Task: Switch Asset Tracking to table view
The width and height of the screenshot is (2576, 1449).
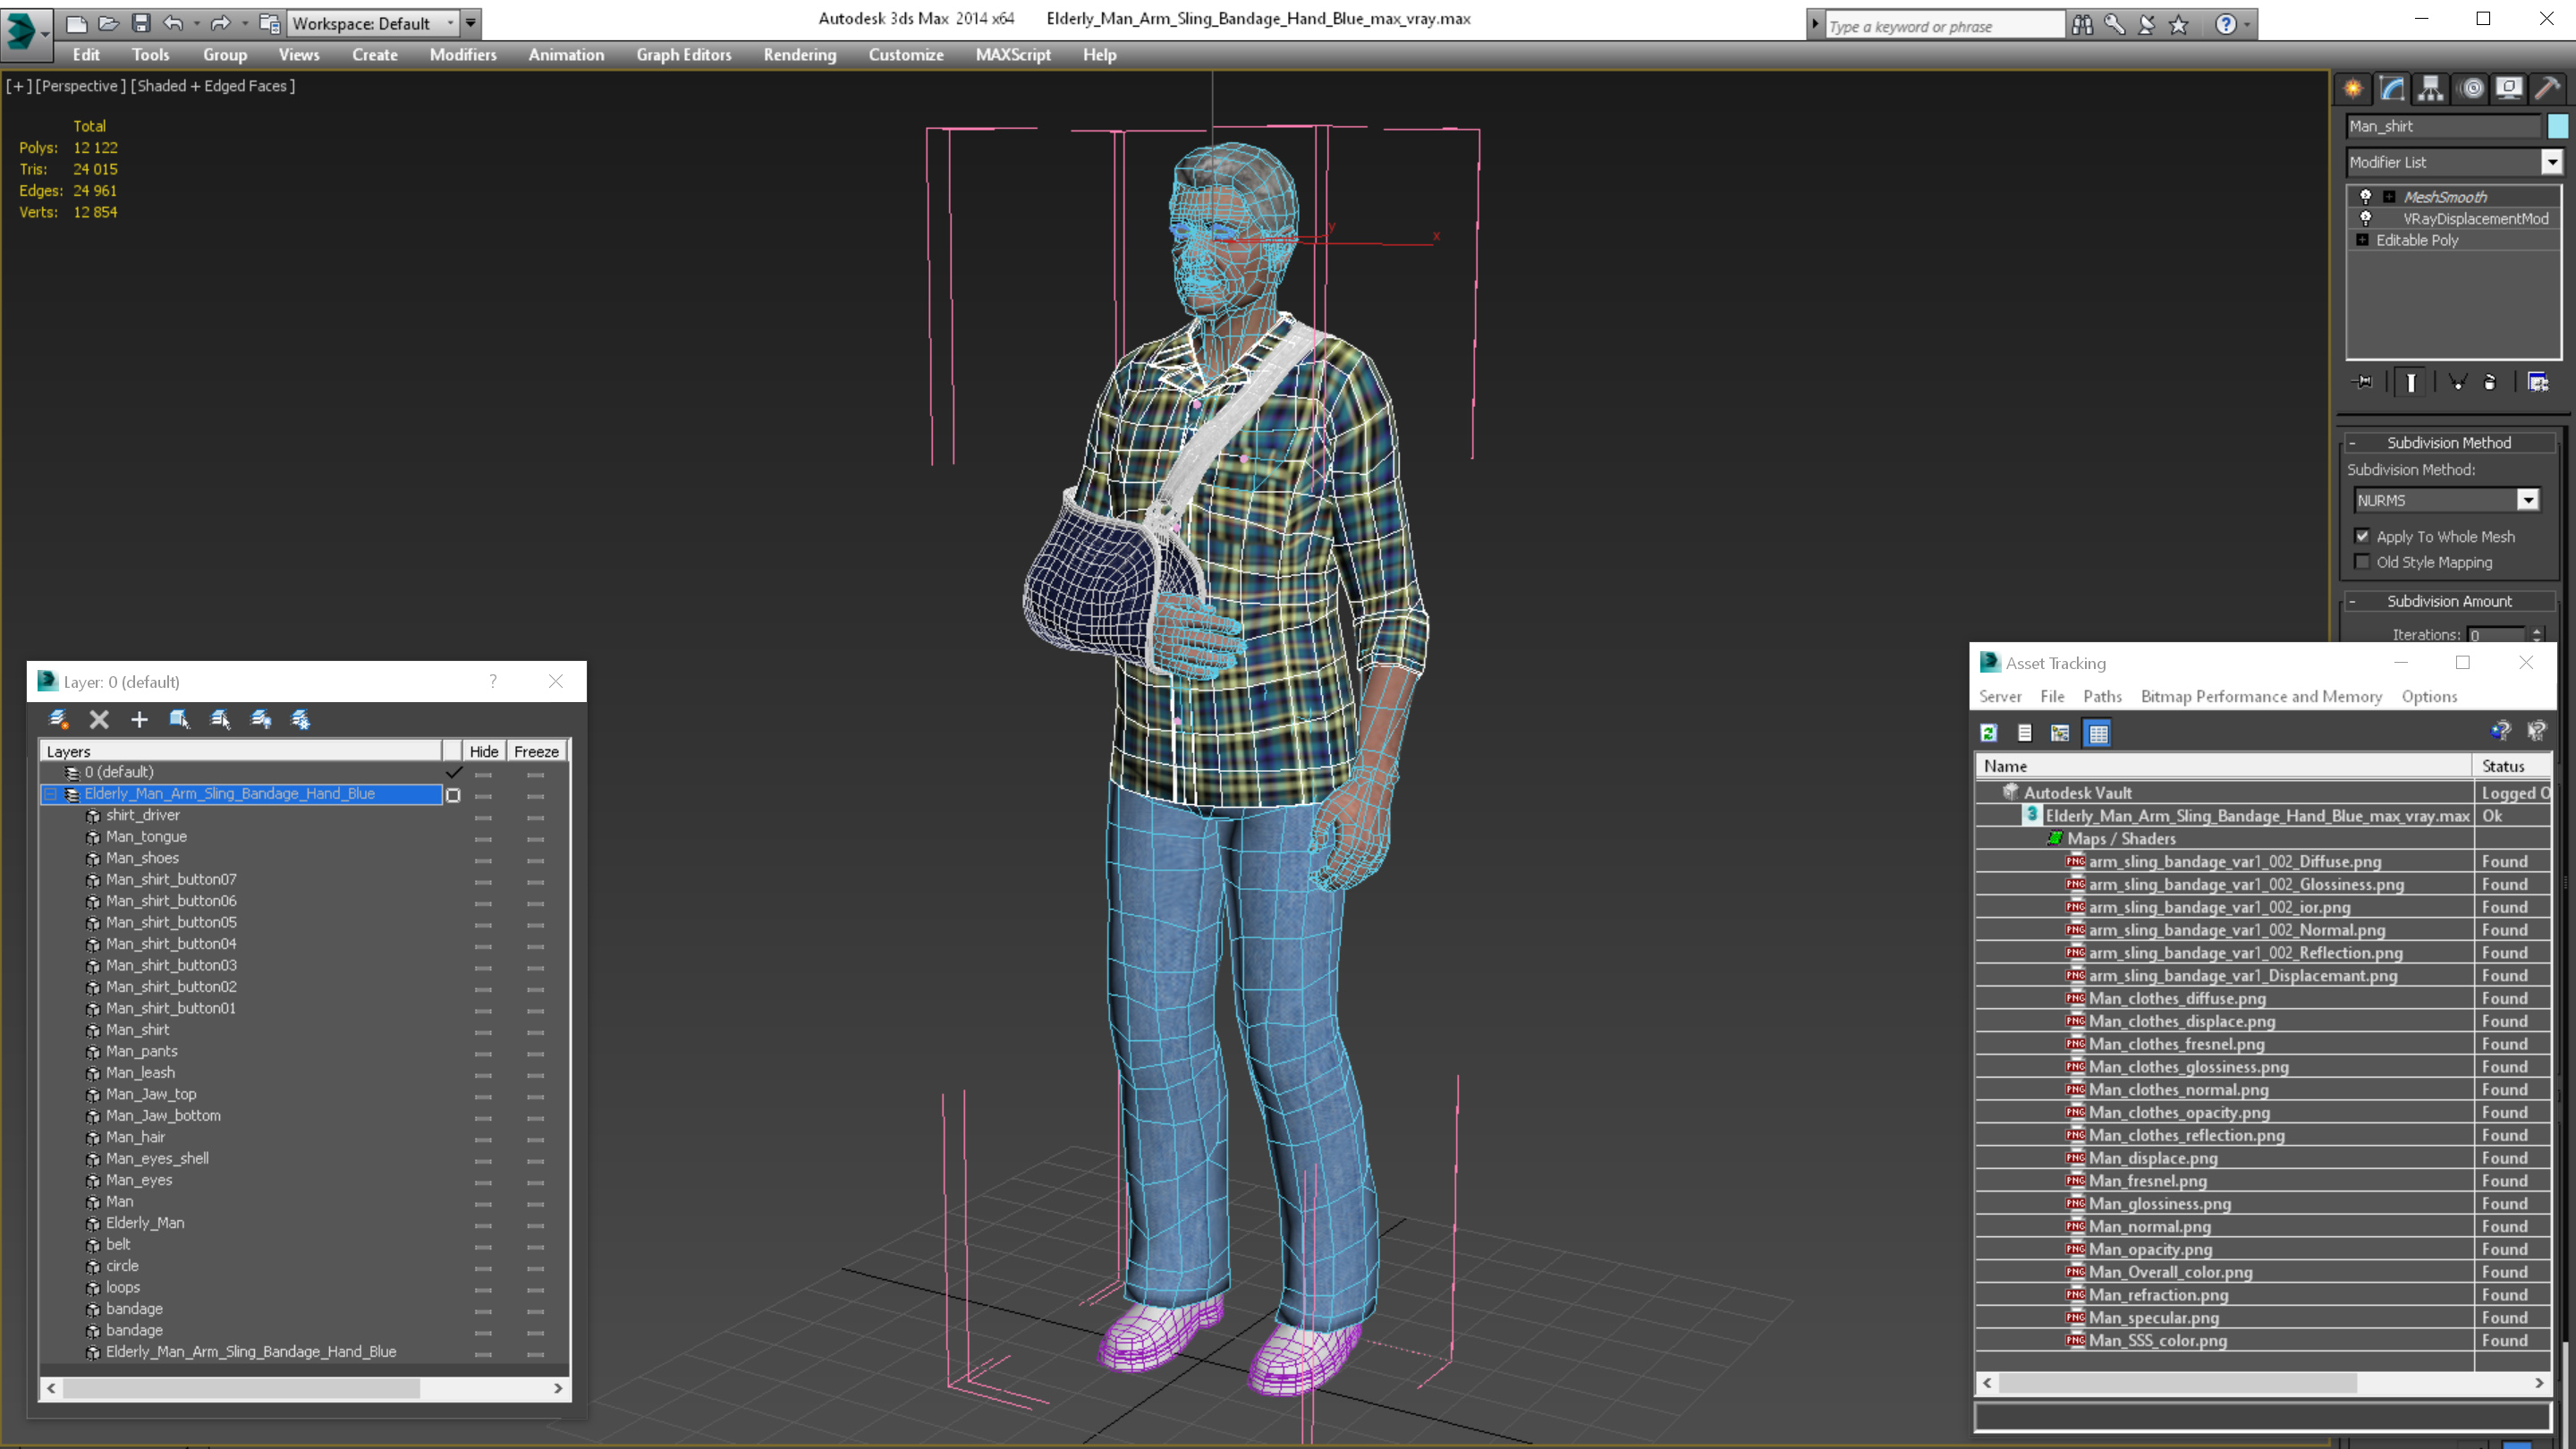Action: click(2098, 733)
